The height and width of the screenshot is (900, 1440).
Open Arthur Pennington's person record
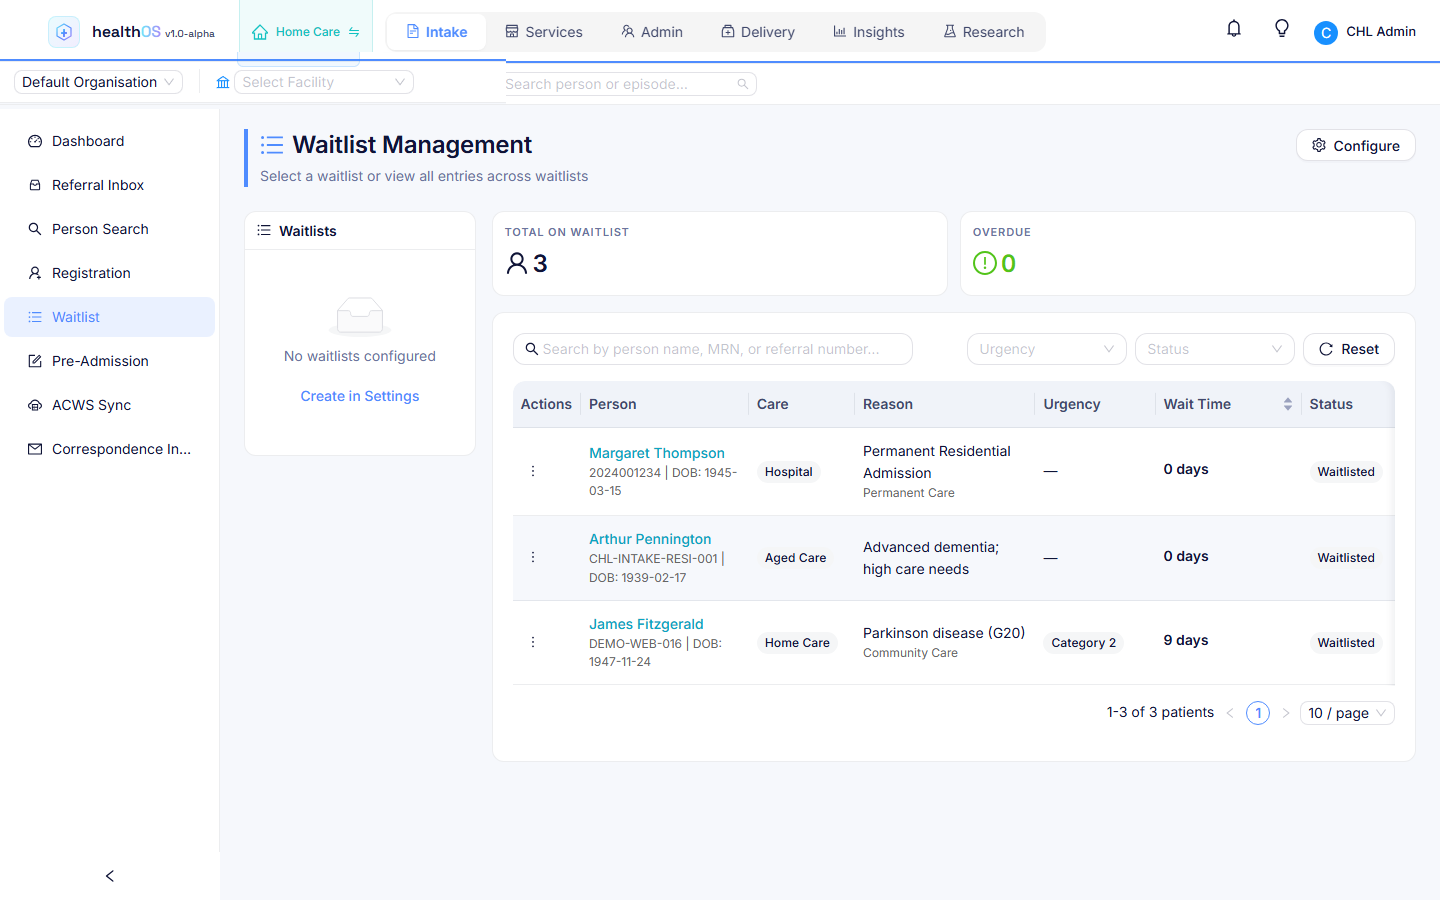[x=650, y=539]
